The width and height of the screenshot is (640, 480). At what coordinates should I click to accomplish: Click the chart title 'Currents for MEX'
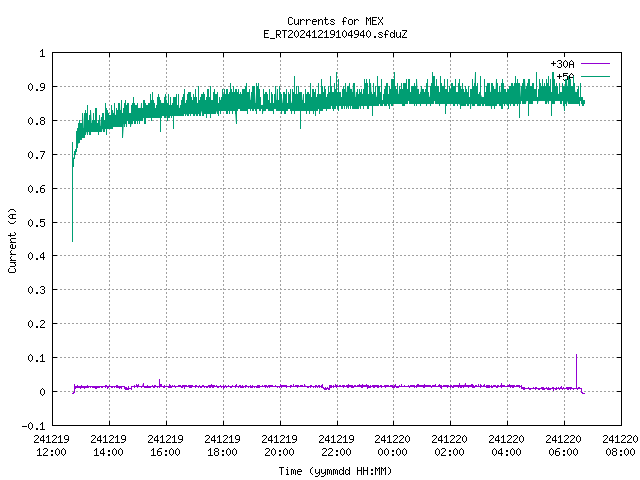335,21
